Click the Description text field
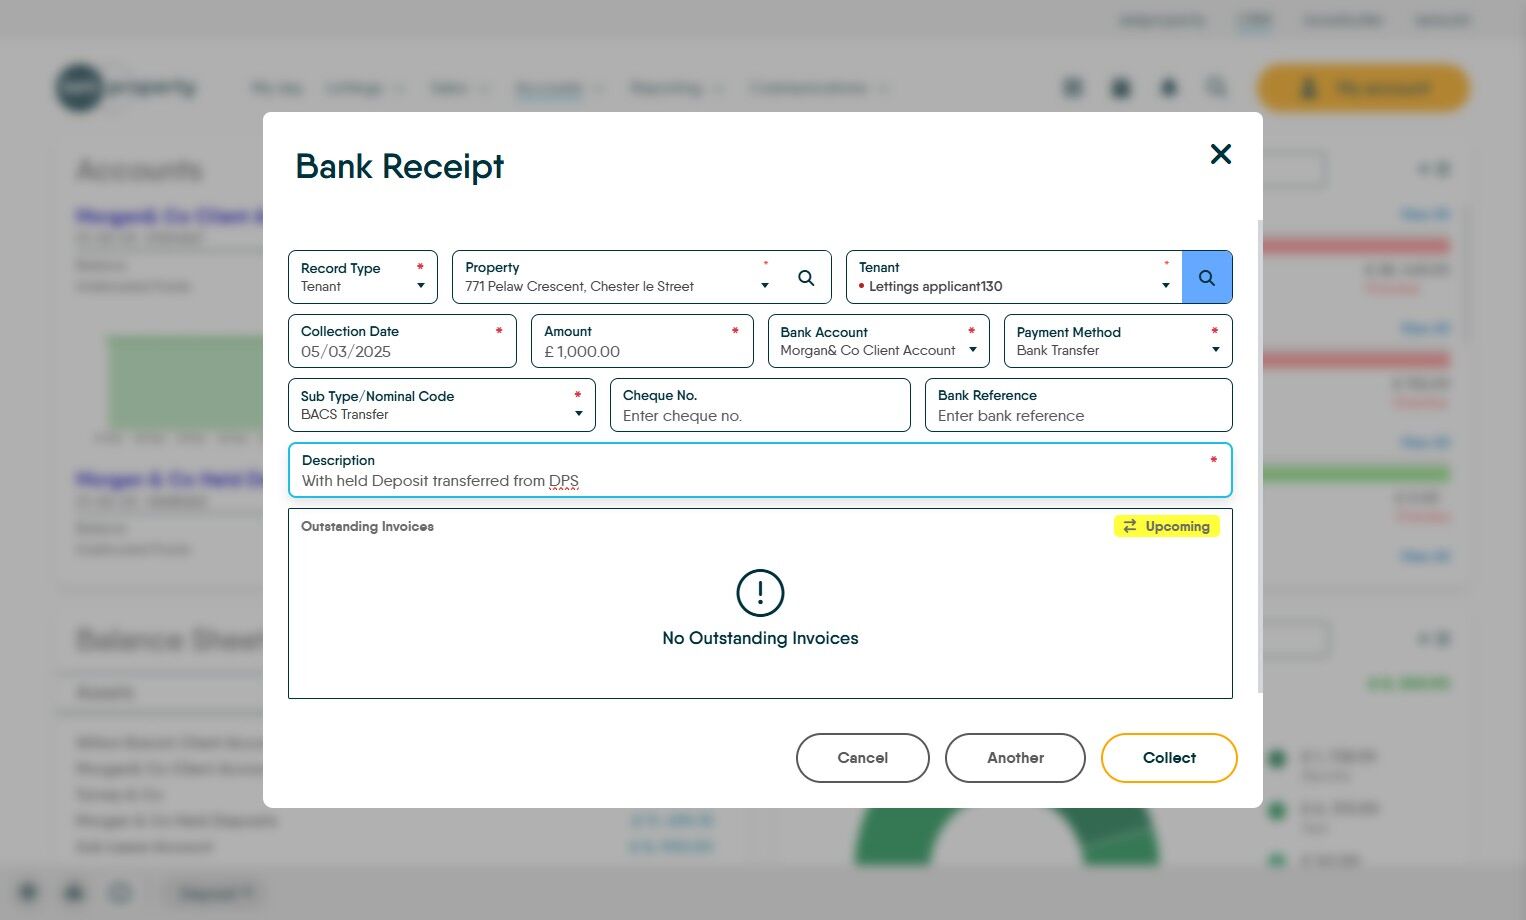 tap(760, 470)
